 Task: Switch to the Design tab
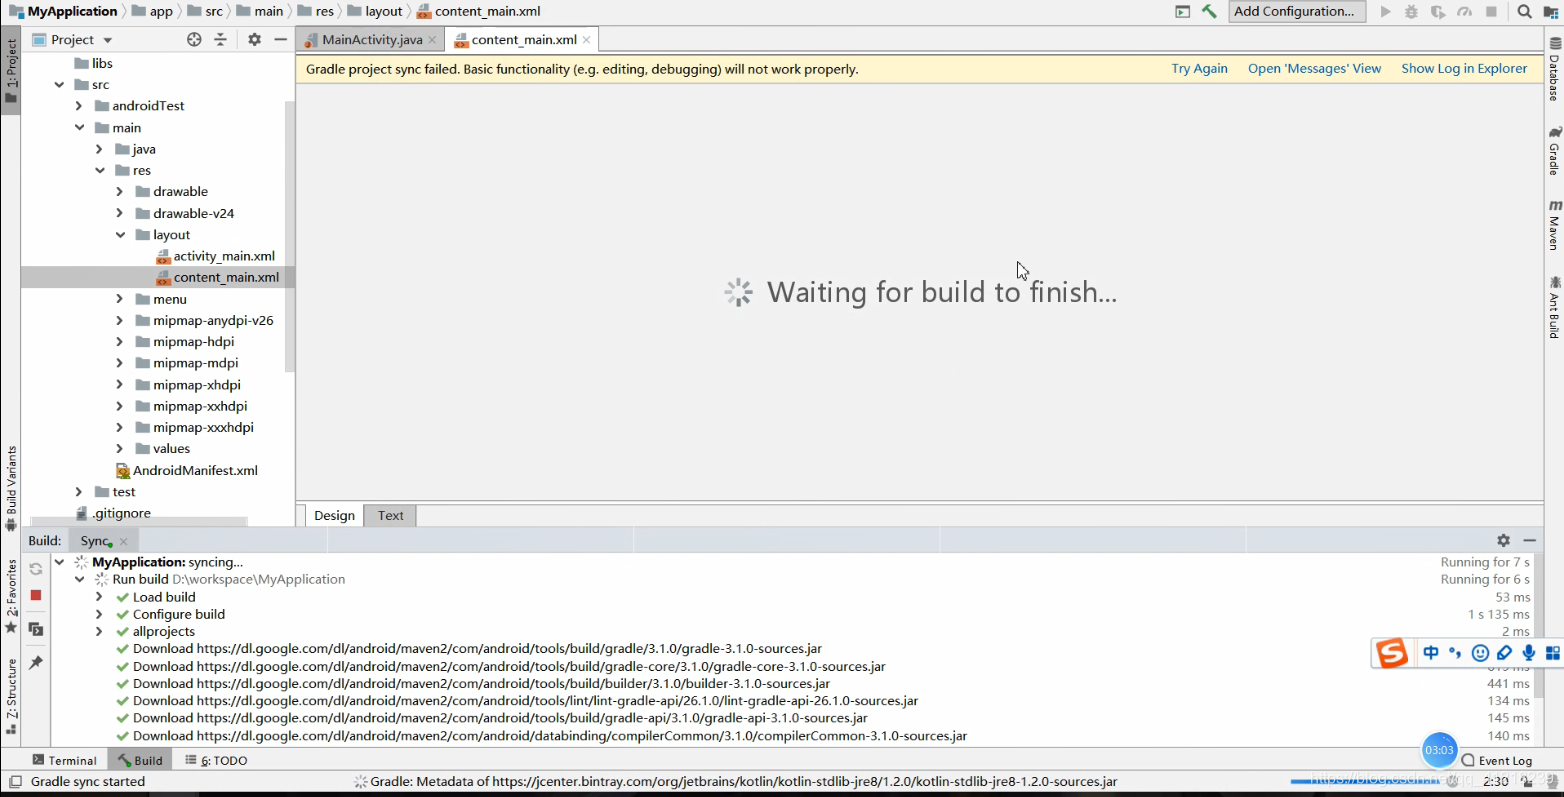334,516
